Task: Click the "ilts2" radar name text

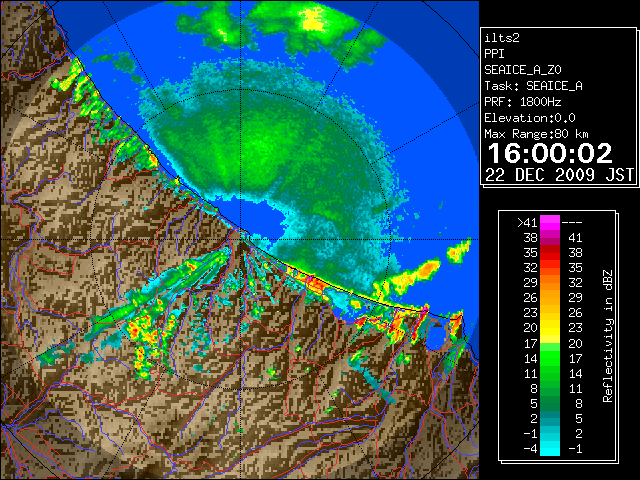Action: (x=502, y=38)
